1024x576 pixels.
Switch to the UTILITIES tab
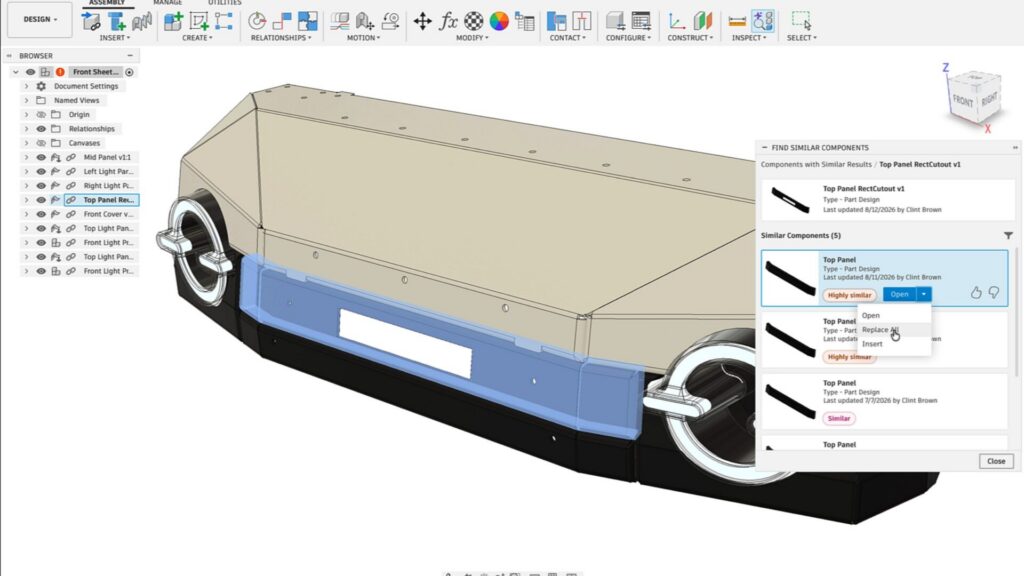click(225, 3)
